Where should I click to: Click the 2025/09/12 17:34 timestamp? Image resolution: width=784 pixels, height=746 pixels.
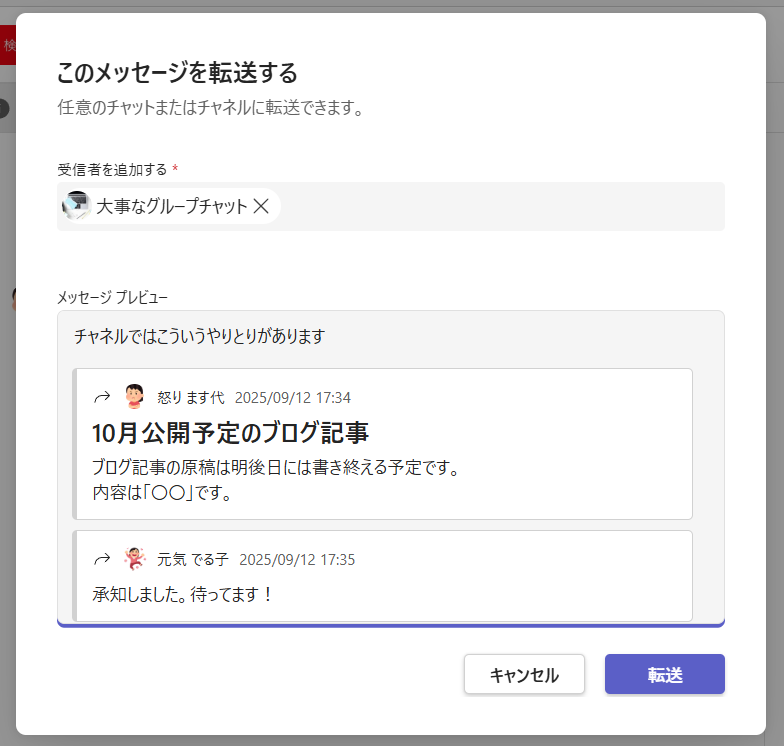coord(292,398)
